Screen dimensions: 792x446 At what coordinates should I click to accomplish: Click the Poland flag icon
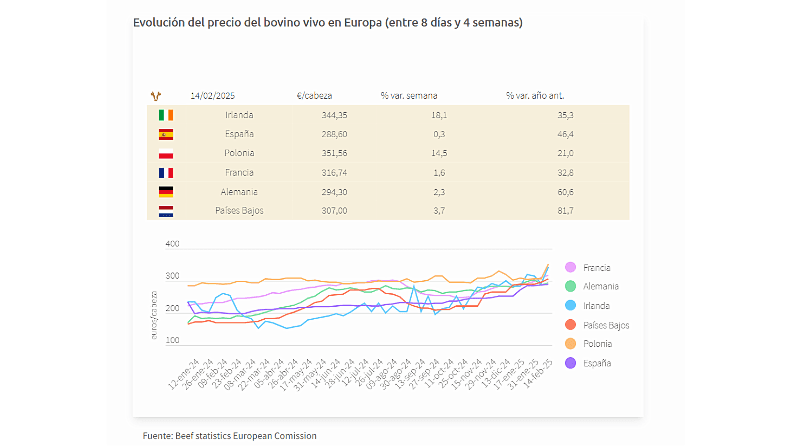[x=166, y=153]
